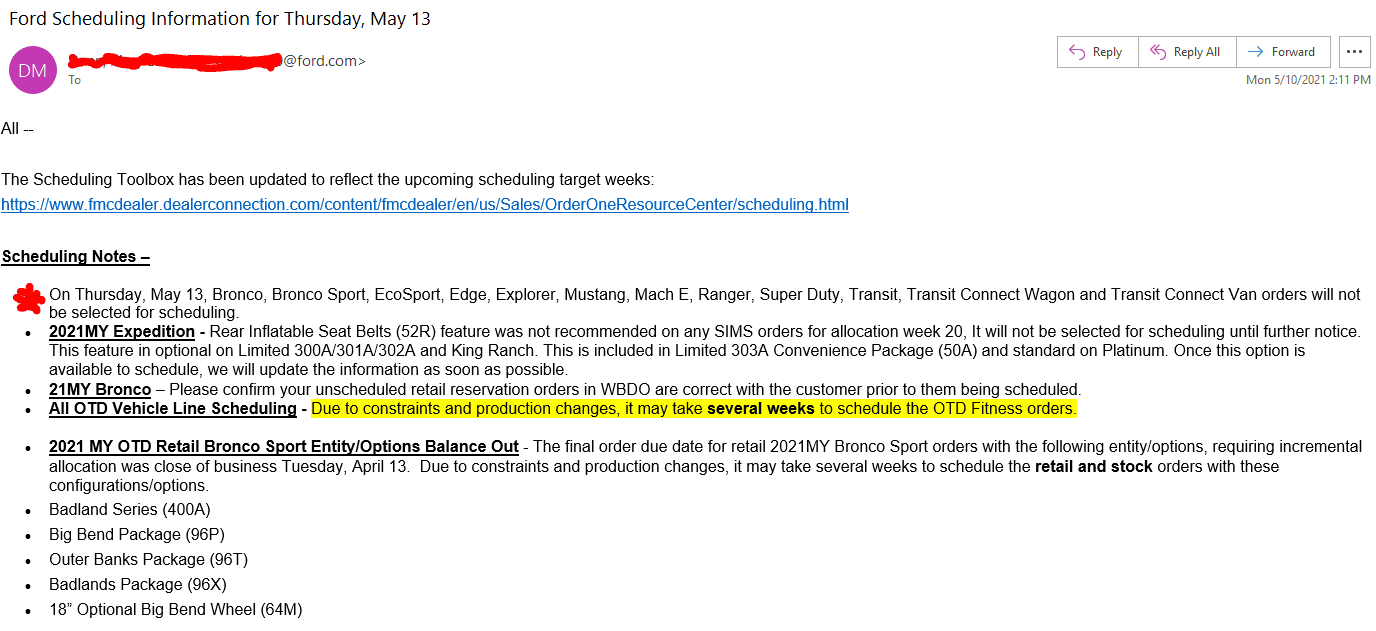Image resolution: width=1376 pixels, height=631 pixels.
Task: Select the email subject line text
Action: tap(220, 18)
